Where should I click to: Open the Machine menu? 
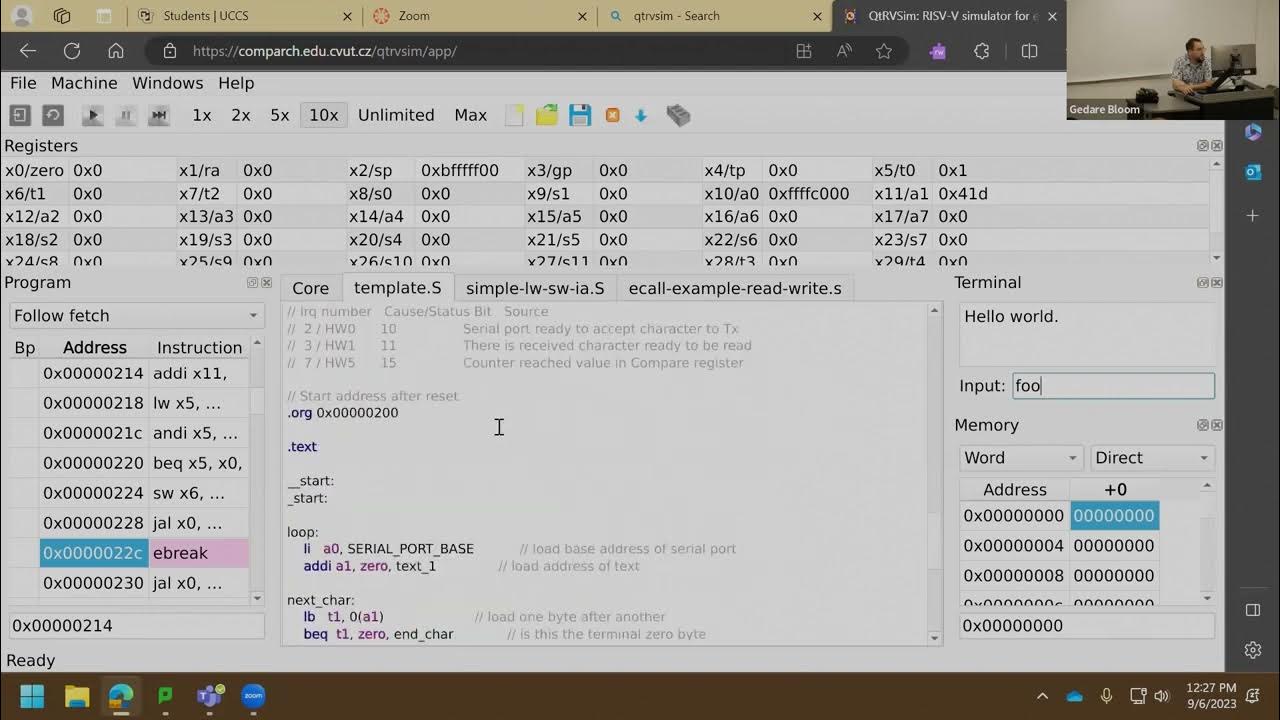[84, 83]
